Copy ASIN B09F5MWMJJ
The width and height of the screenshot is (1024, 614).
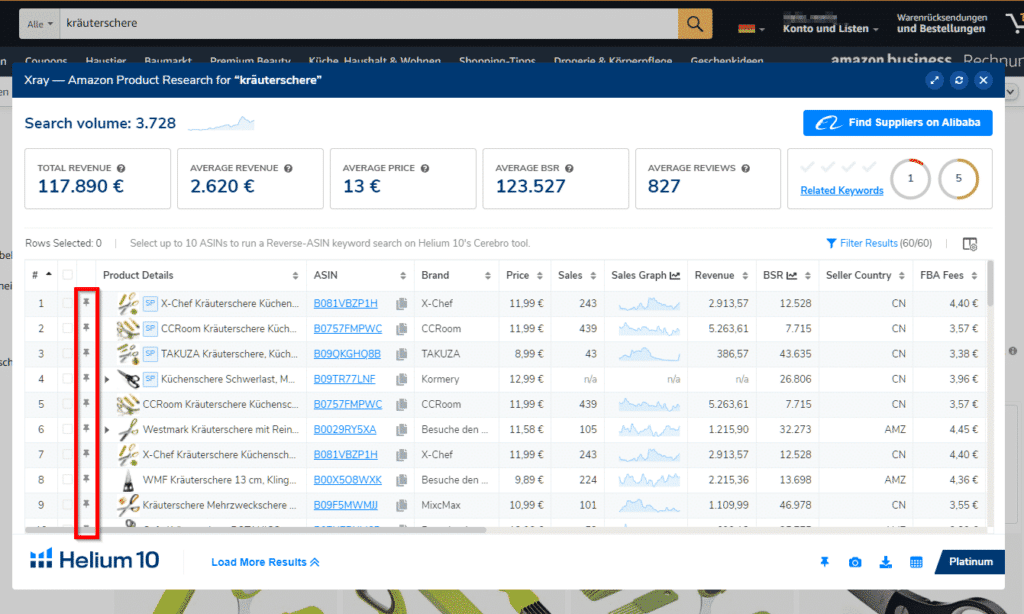coord(402,505)
